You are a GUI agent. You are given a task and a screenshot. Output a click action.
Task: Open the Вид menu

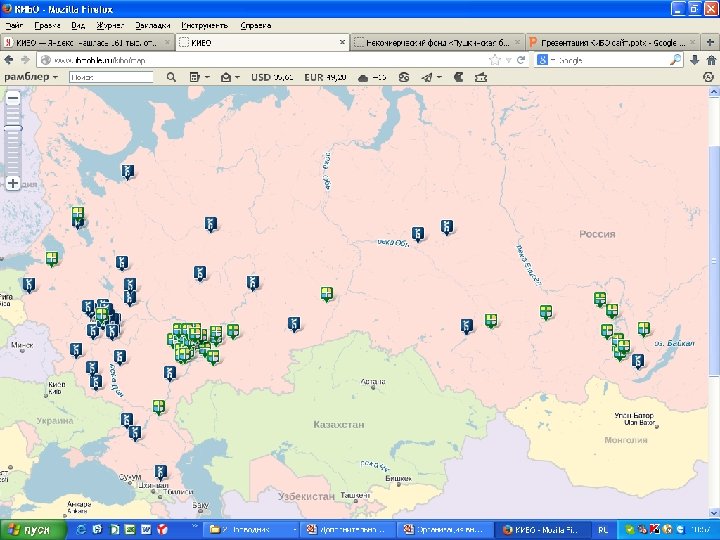78,26
